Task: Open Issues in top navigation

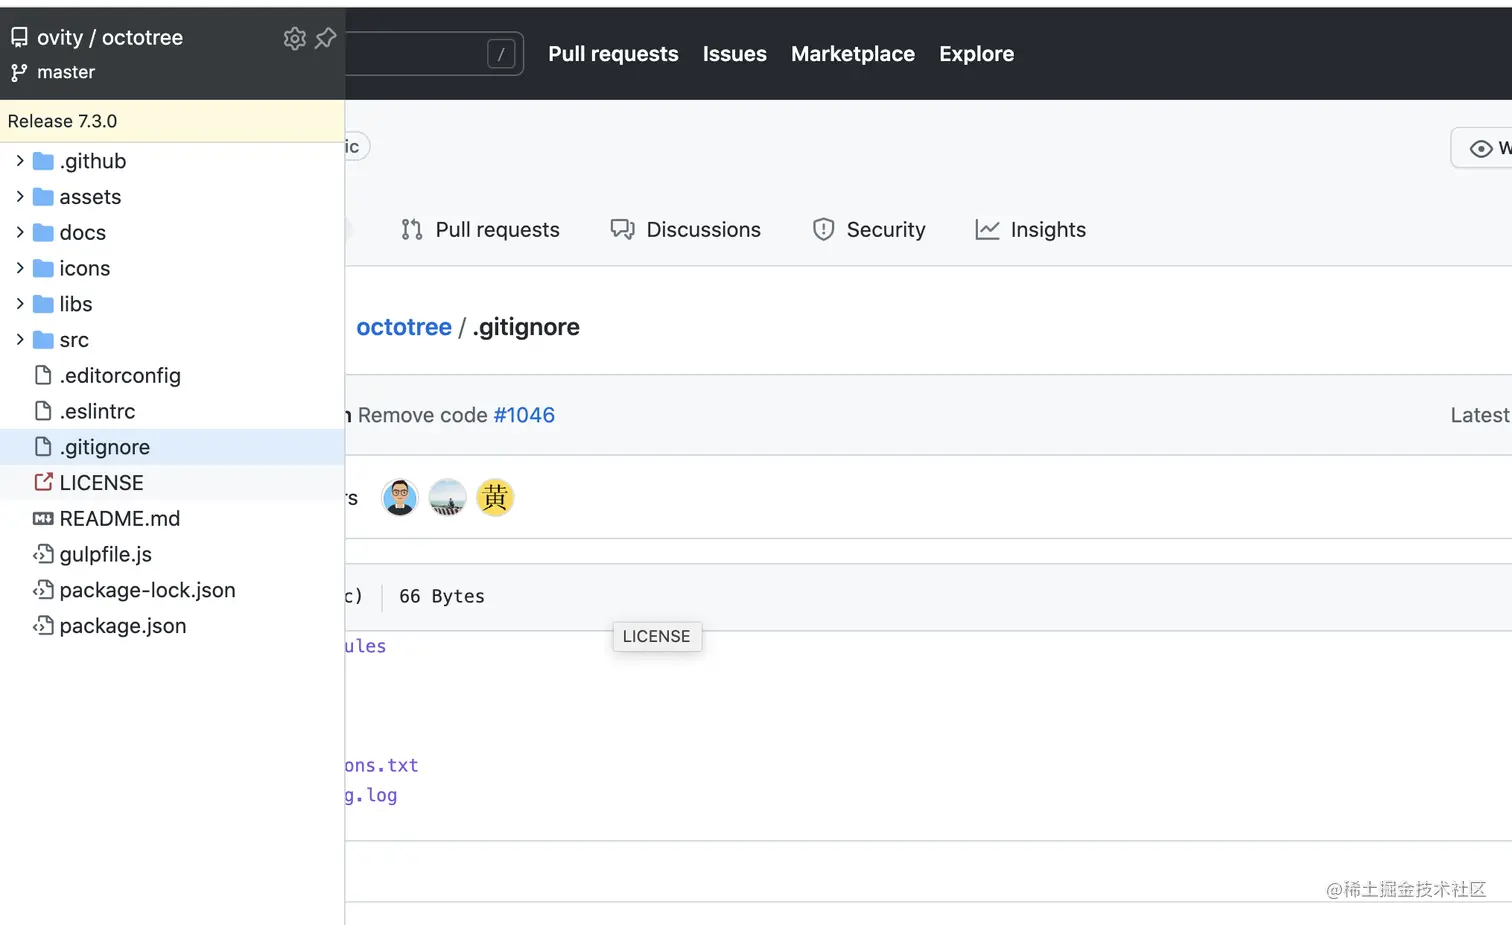Action: [x=735, y=54]
